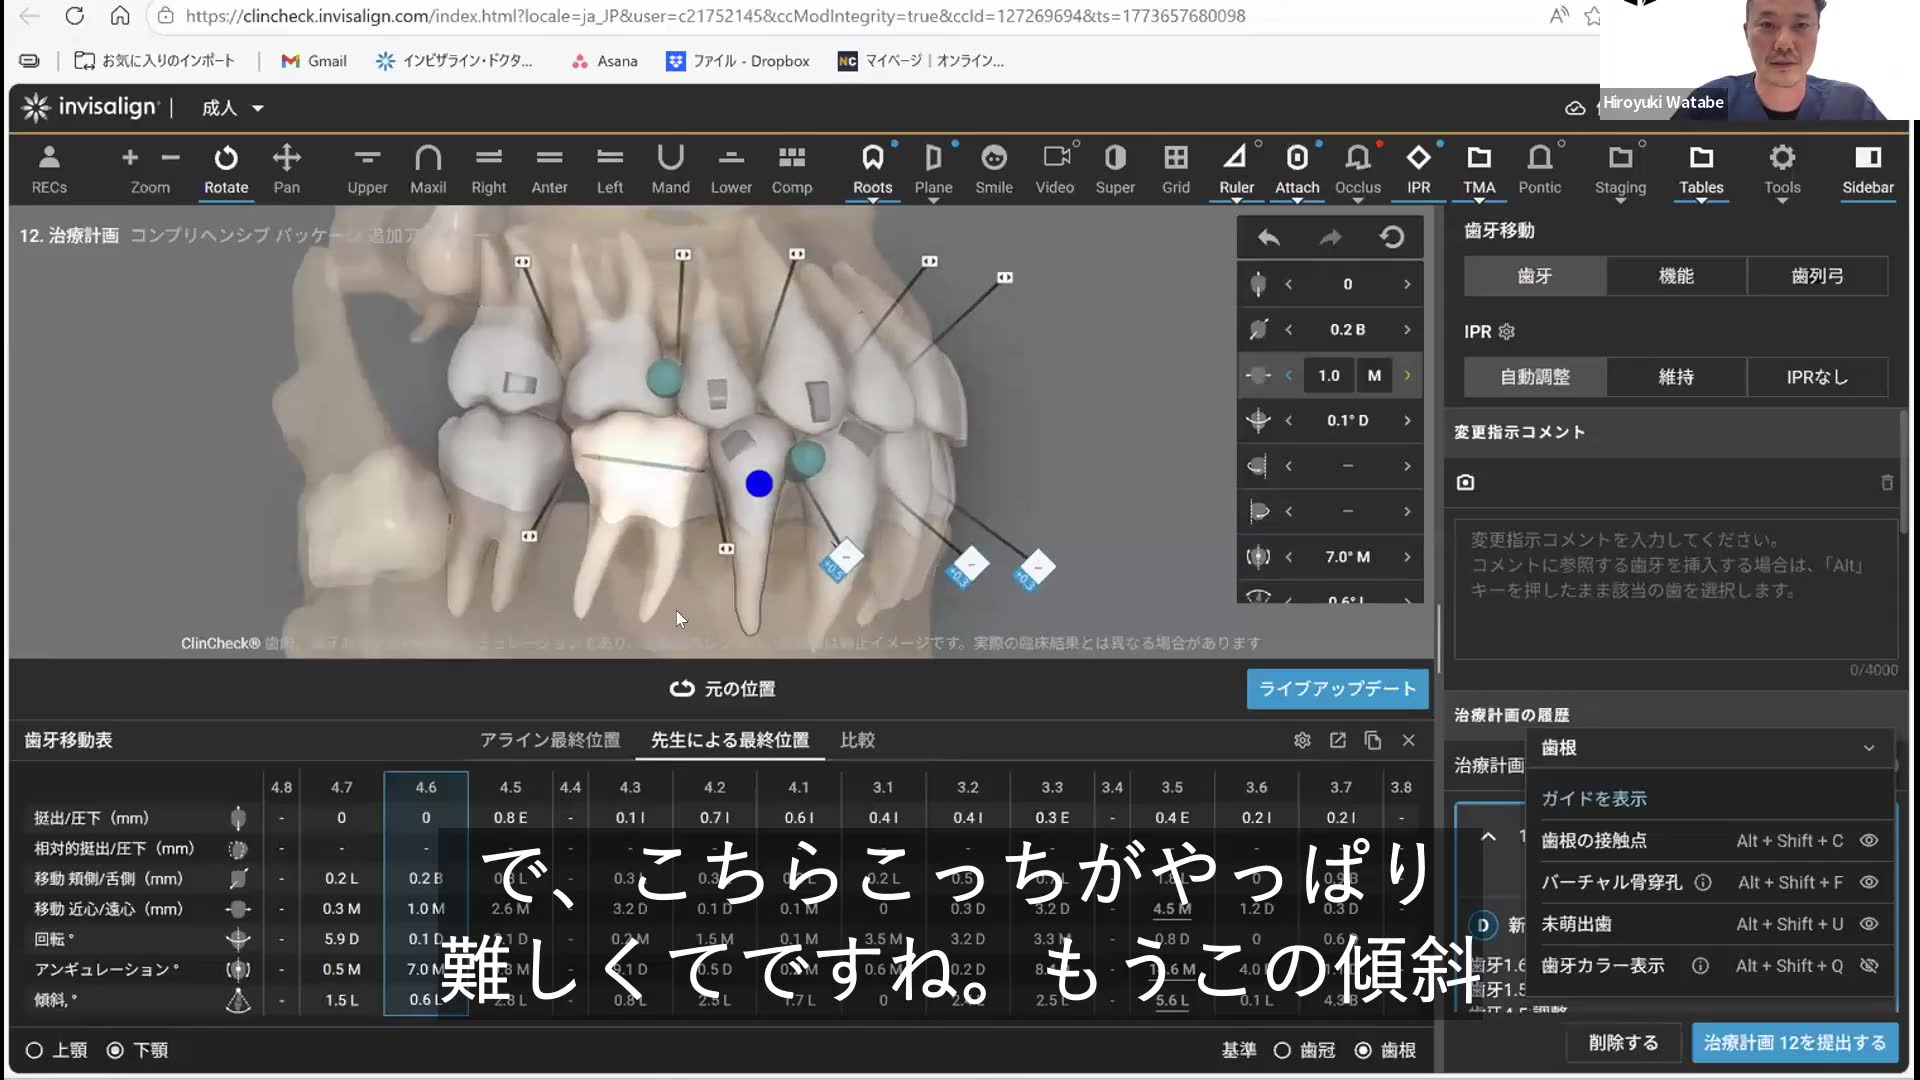Screen dimensions: 1920x1080
Task: Click the ライブアップデート button
Action: pos(1337,688)
